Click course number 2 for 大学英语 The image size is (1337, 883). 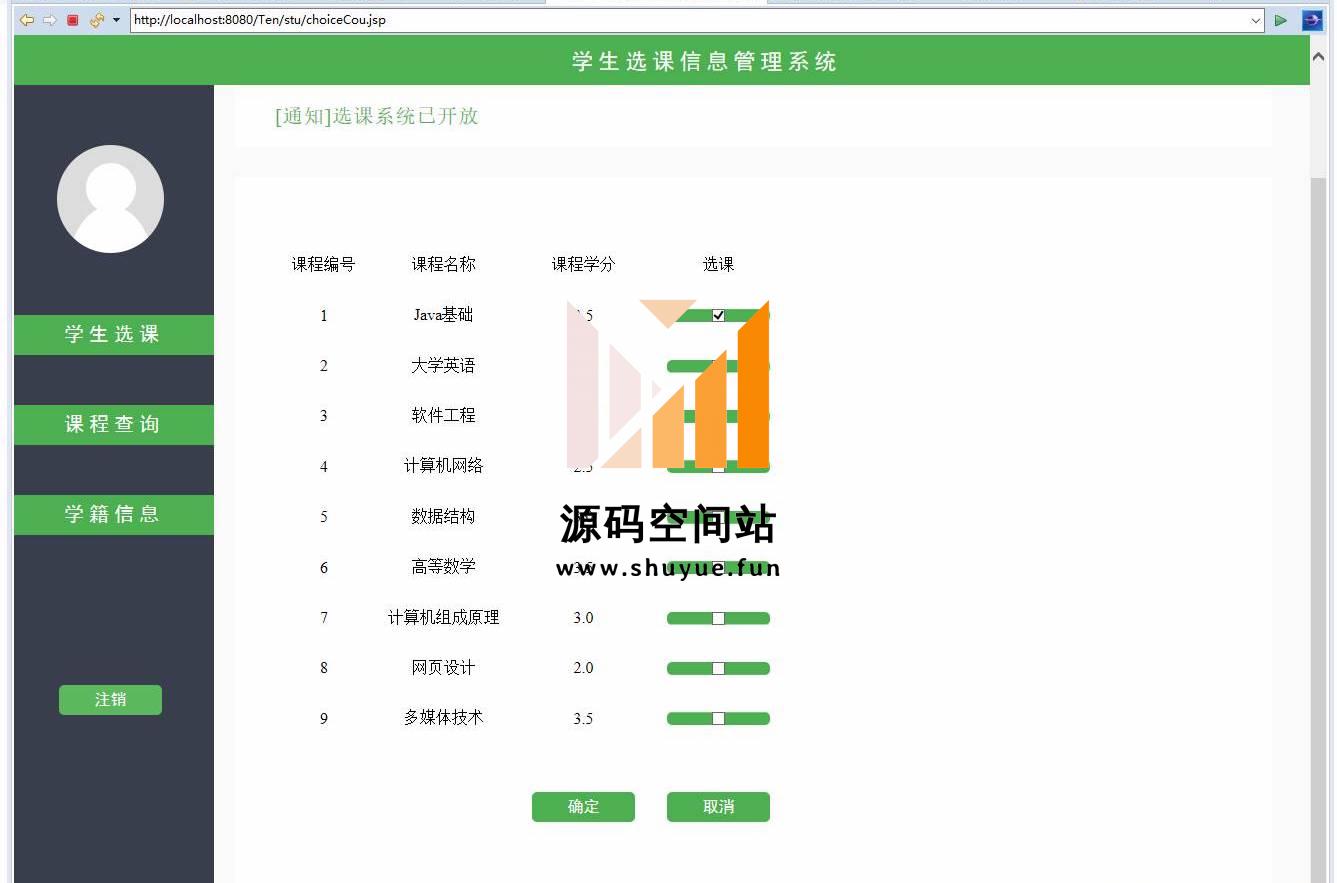click(323, 366)
